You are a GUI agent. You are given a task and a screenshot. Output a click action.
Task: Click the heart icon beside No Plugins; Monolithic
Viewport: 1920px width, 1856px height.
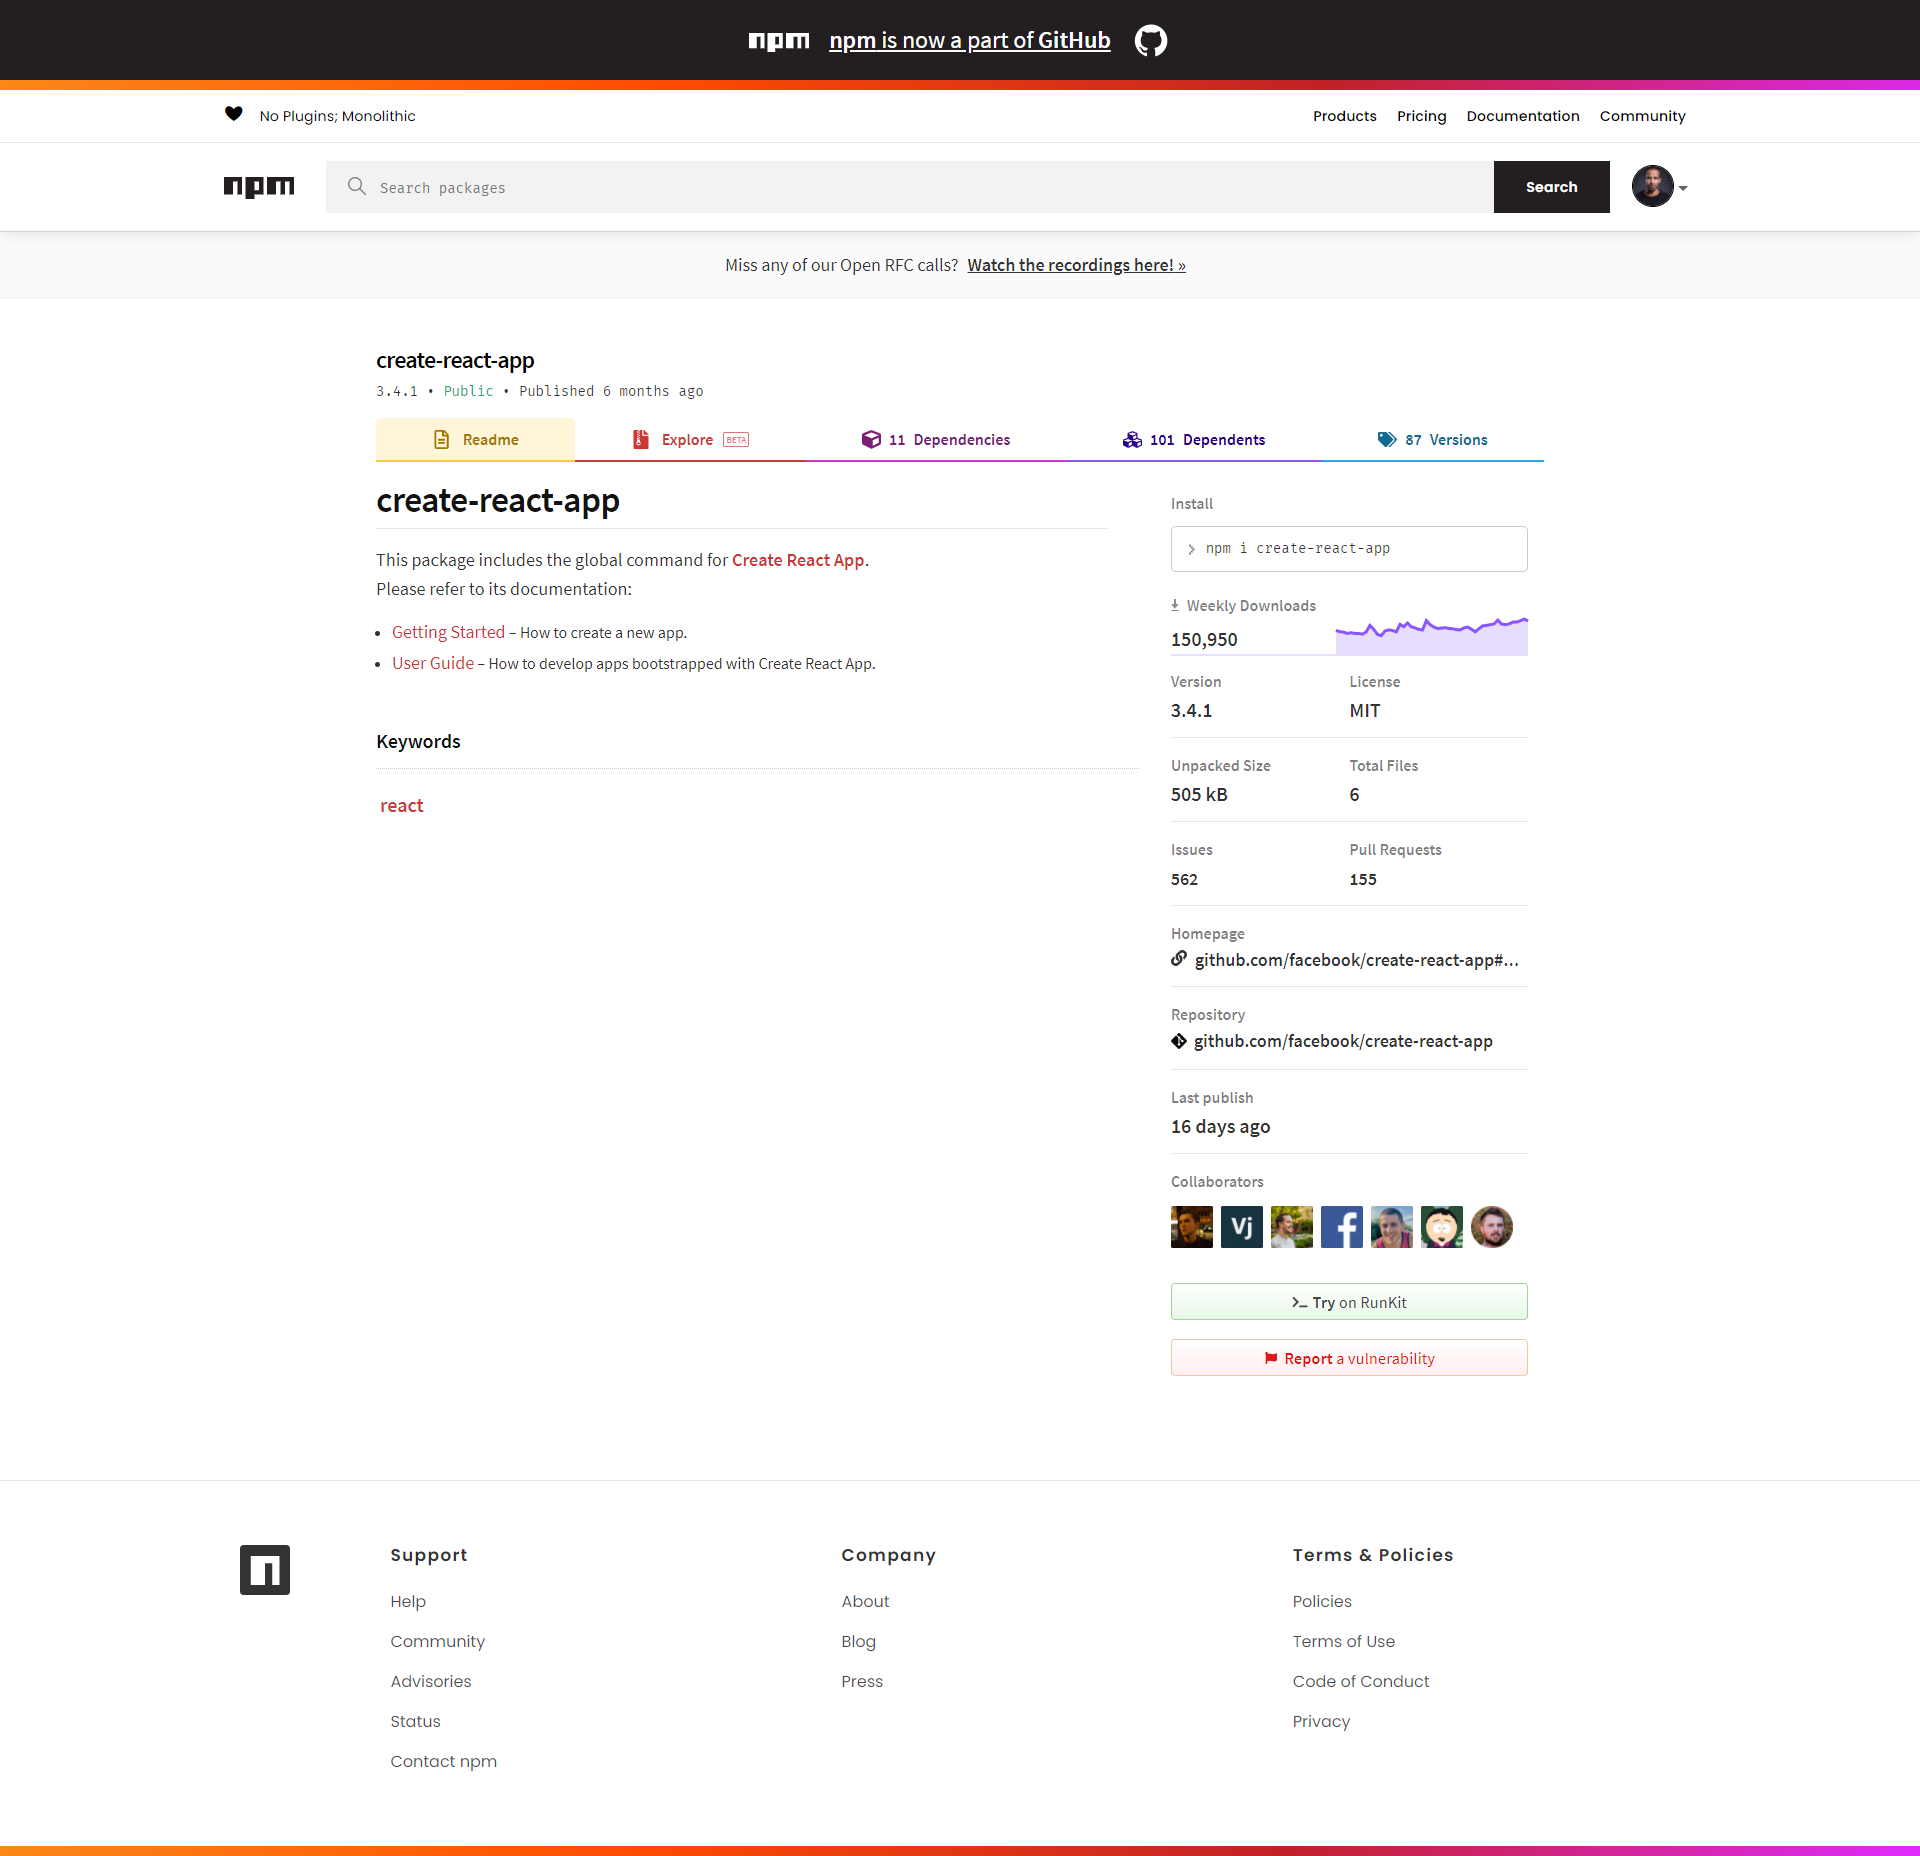(233, 114)
